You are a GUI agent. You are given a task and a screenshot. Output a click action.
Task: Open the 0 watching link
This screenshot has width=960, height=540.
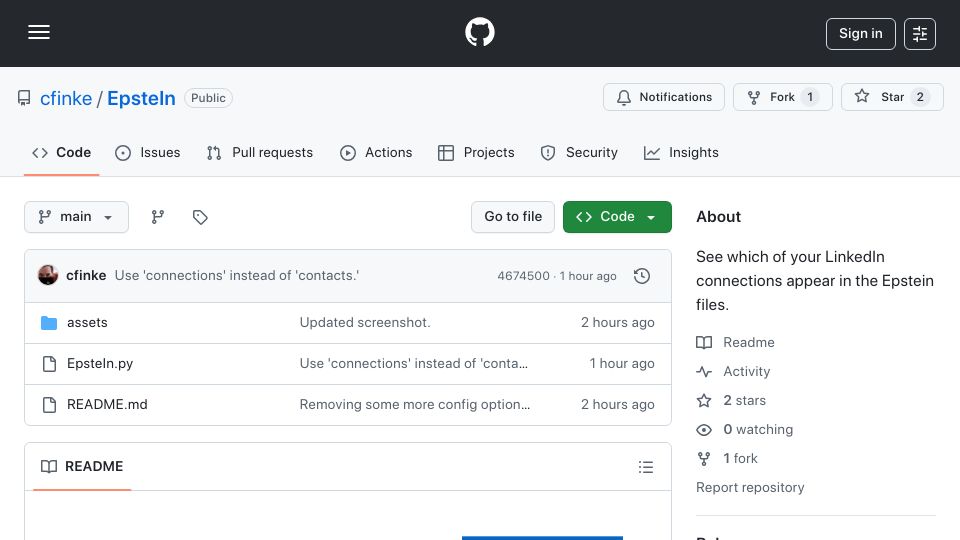click(x=744, y=430)
